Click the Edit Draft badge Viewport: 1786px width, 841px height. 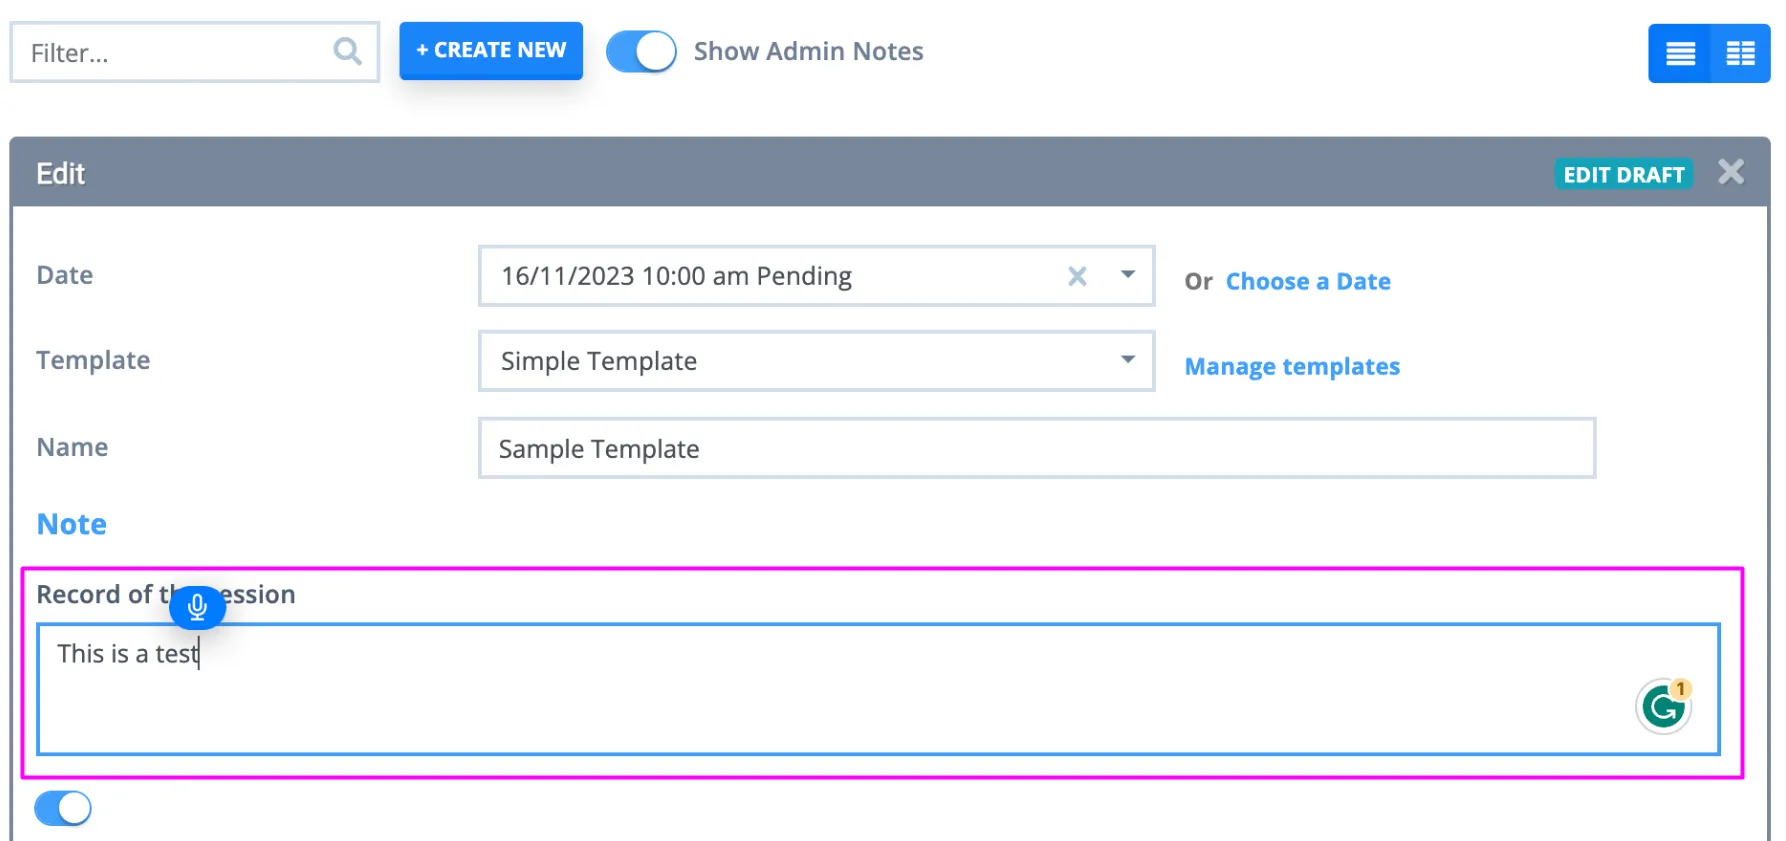click(1623, 174)
